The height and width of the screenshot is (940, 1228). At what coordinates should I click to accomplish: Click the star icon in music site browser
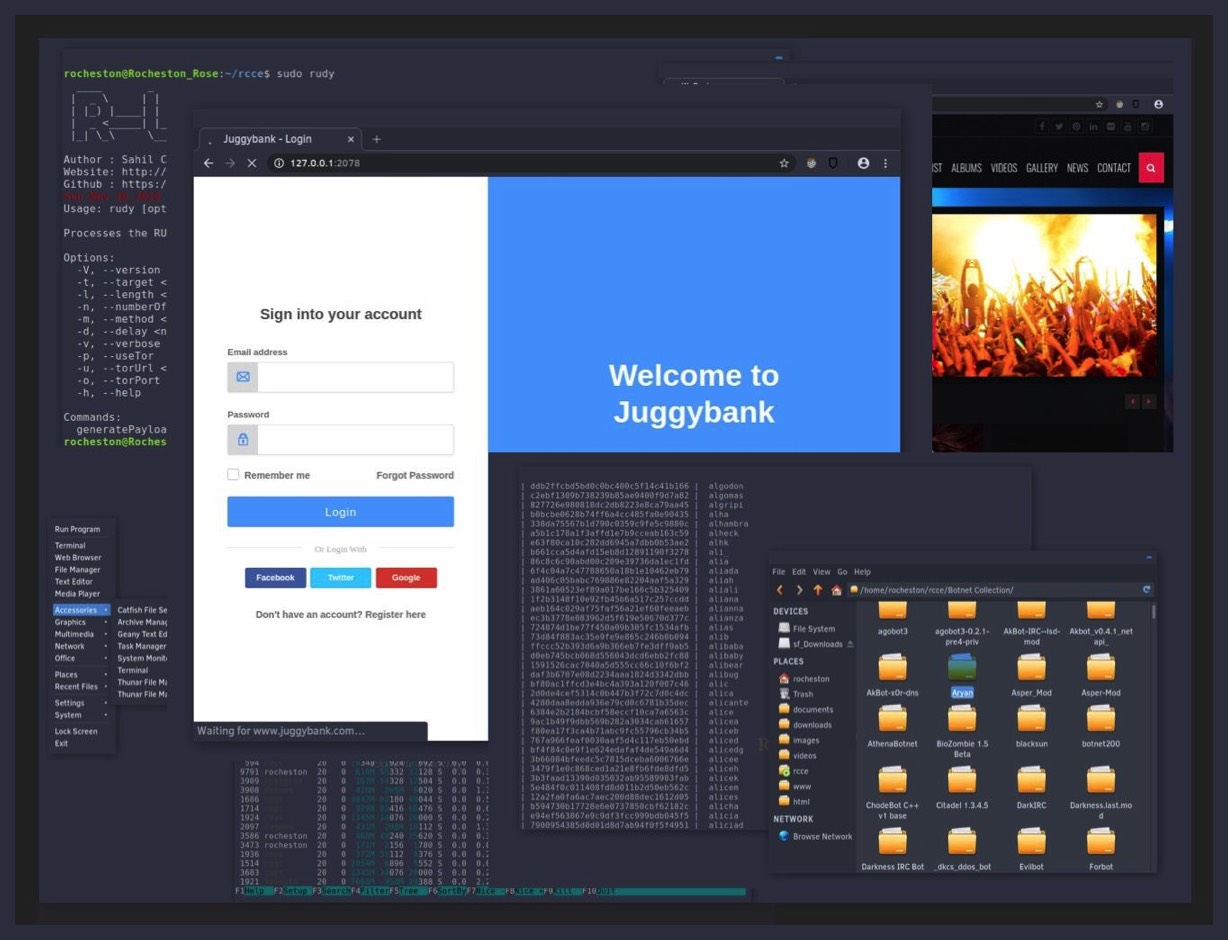(1099, 104)
